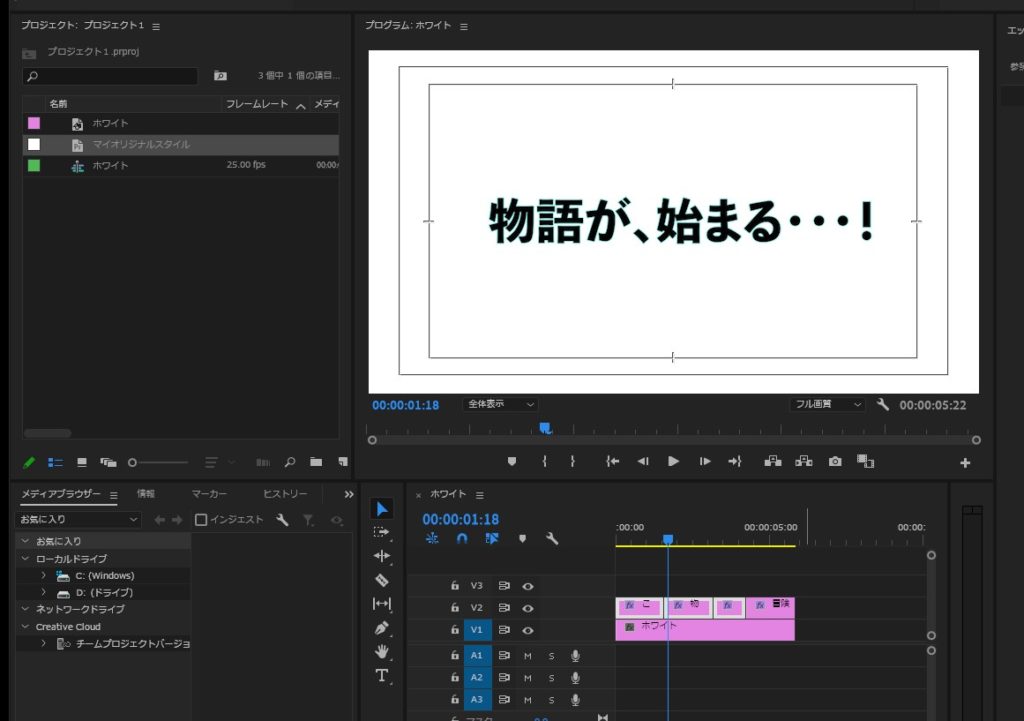This screenshot has width=1024, height=721.
Task: Click the Export Frame camera icon
Action: point(834,462)
